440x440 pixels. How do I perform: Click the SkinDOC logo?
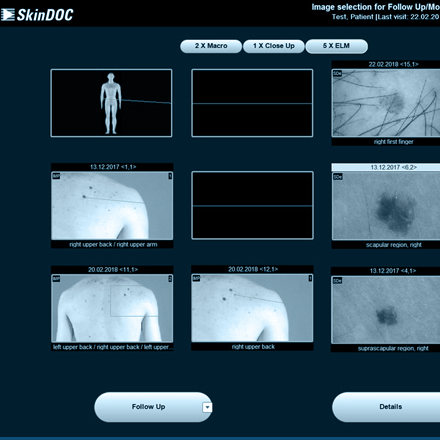pos(37,15)
